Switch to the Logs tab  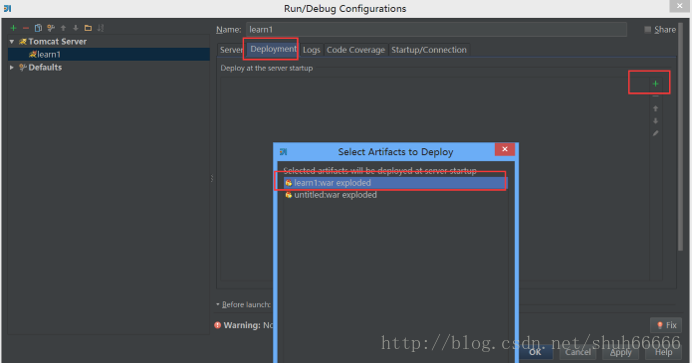click(x=311, y=50)
